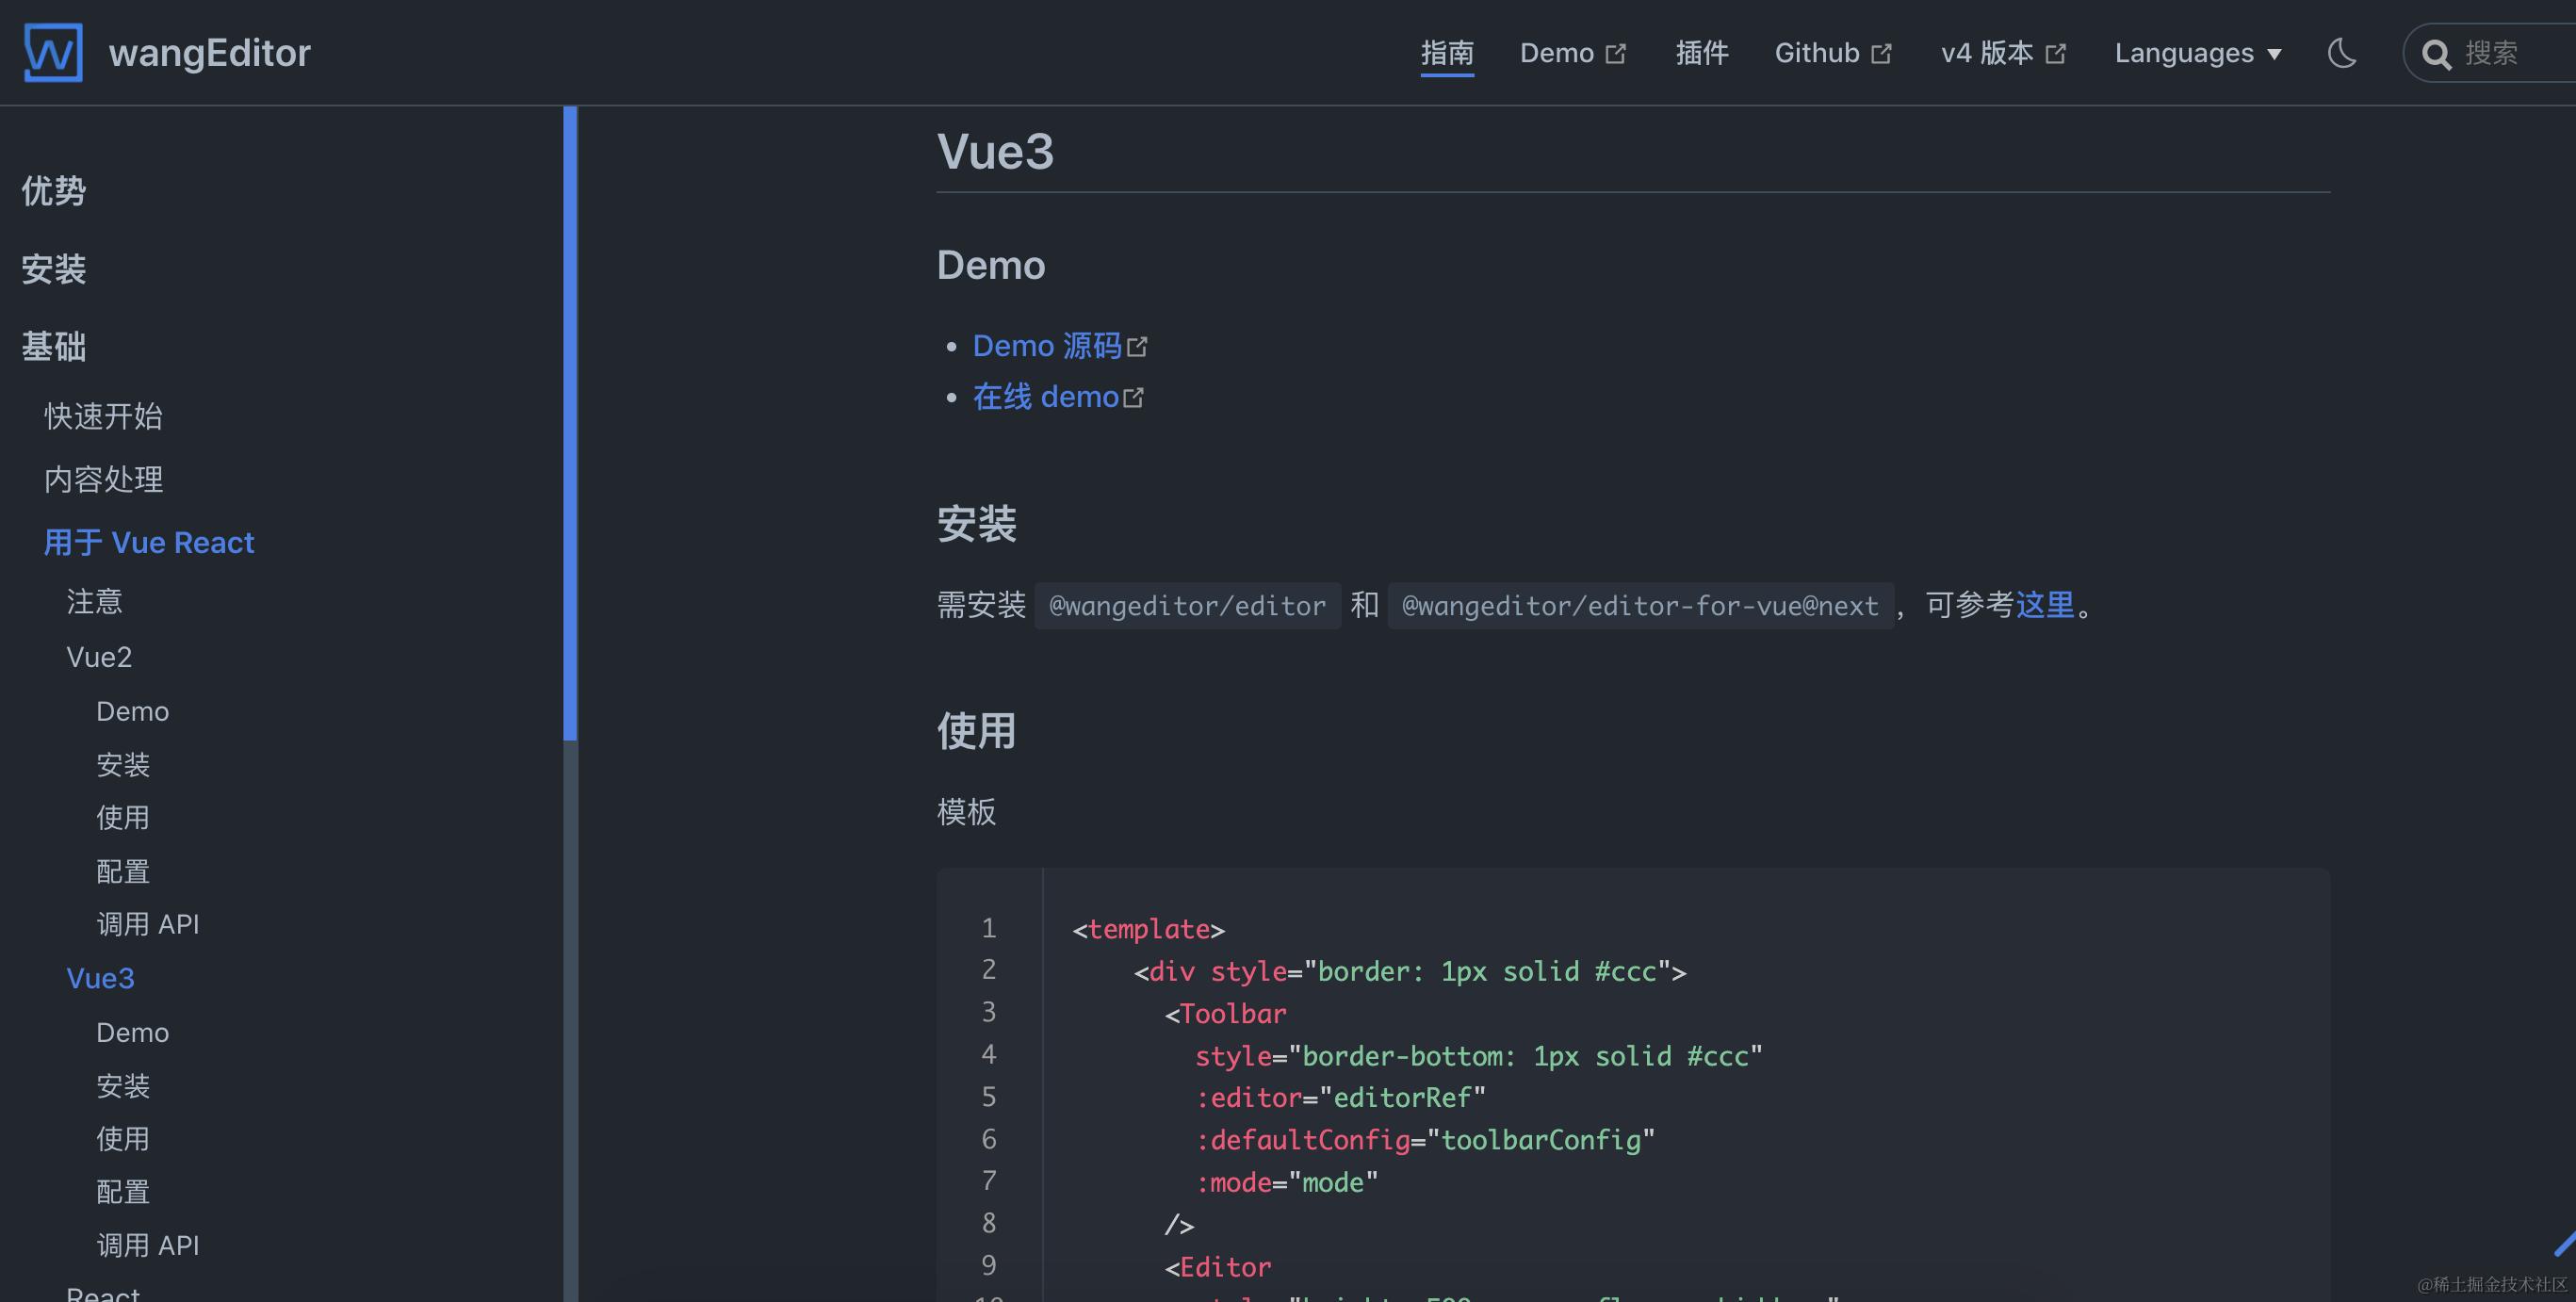Select 用于 Vue React sidebar item
The width and height of the screenshot is (2576, 1302).
(x=149, y=542)
